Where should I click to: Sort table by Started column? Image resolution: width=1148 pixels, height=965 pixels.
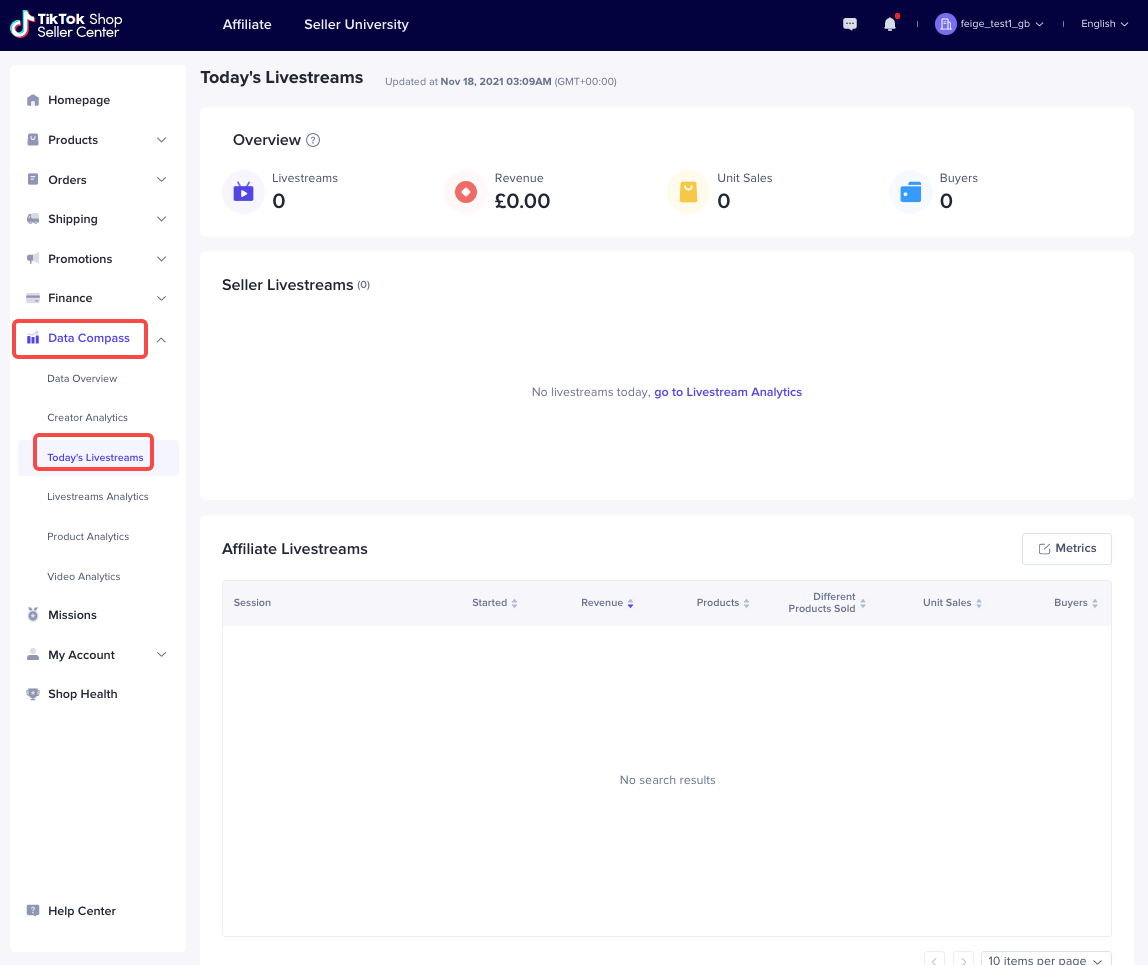pyautogui.click(x=494, y=603)
